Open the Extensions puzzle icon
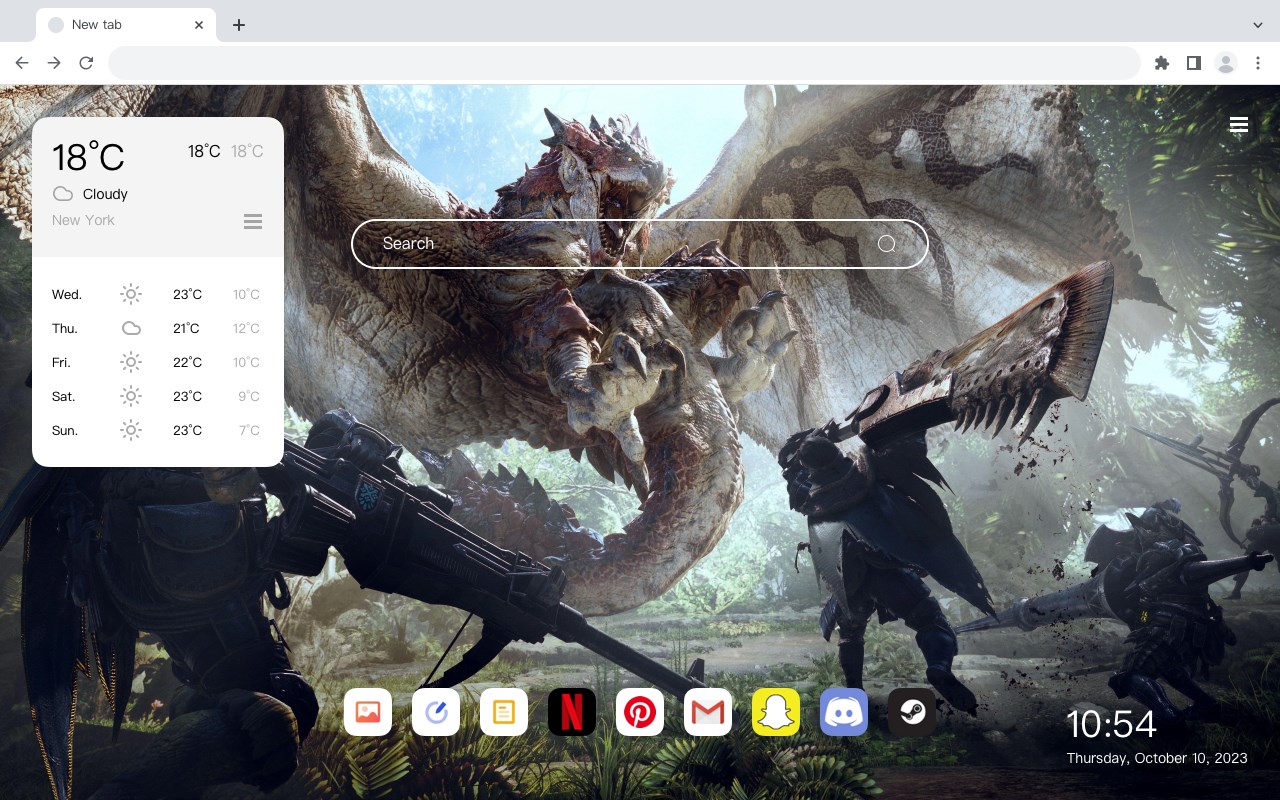This screenshot has width=1280, height=800. click(1162, 63)
